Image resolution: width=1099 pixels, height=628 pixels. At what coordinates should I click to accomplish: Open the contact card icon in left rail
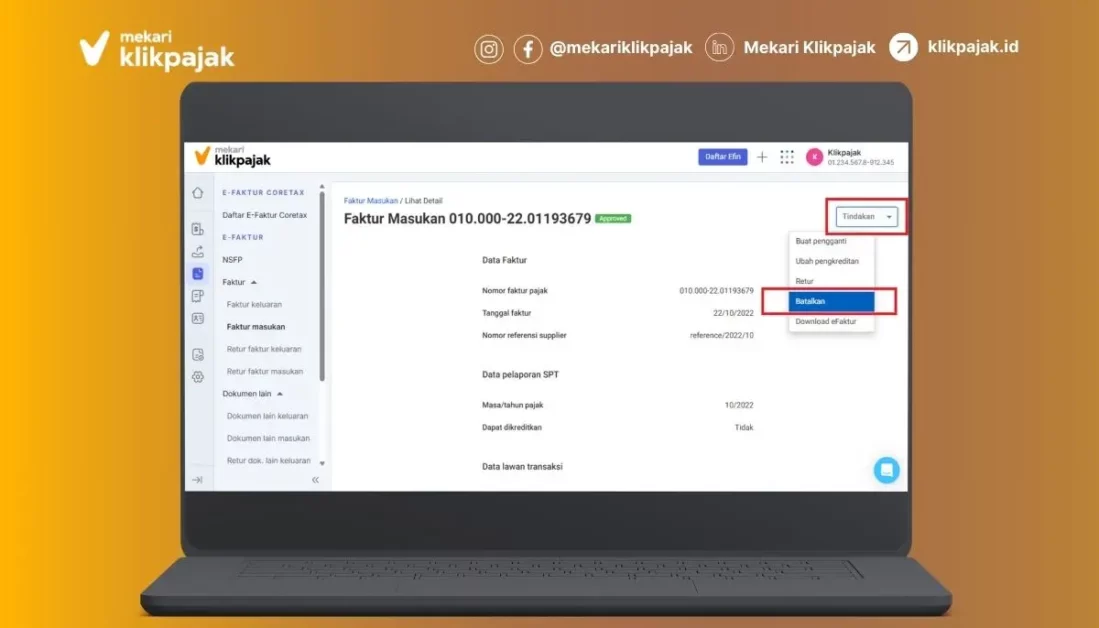(x=198, y=318)
